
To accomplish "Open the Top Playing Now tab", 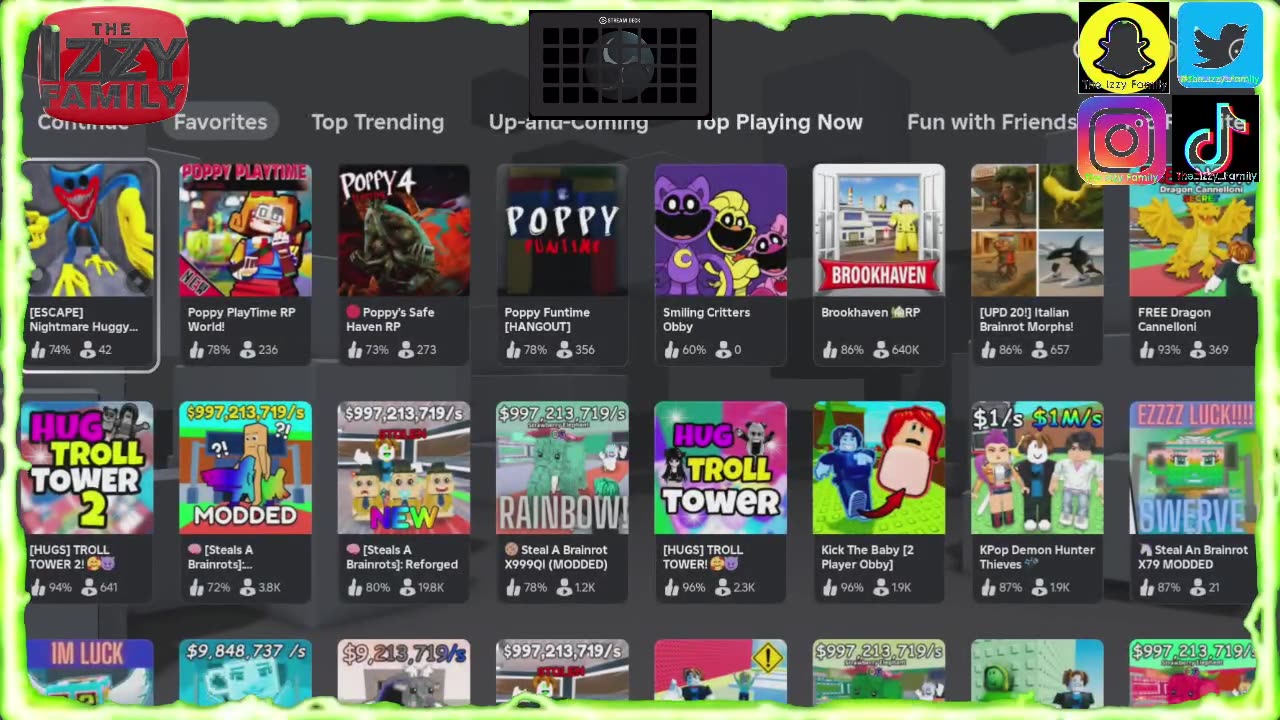I will 778,122.
